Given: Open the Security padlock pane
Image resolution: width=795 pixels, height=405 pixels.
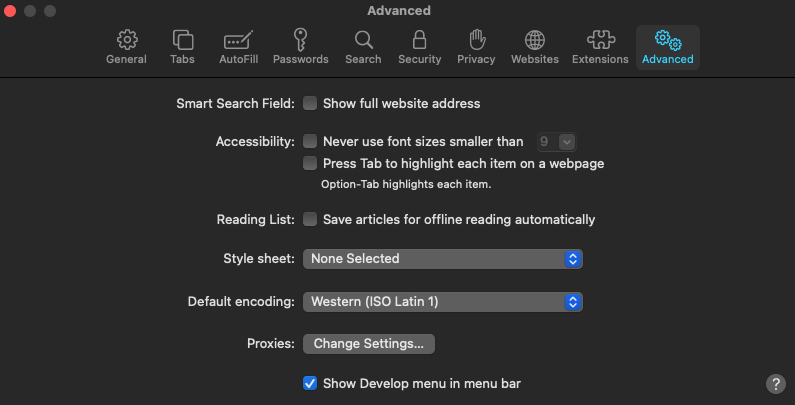Looking at the screenshot, I should (x=419, y=48).
